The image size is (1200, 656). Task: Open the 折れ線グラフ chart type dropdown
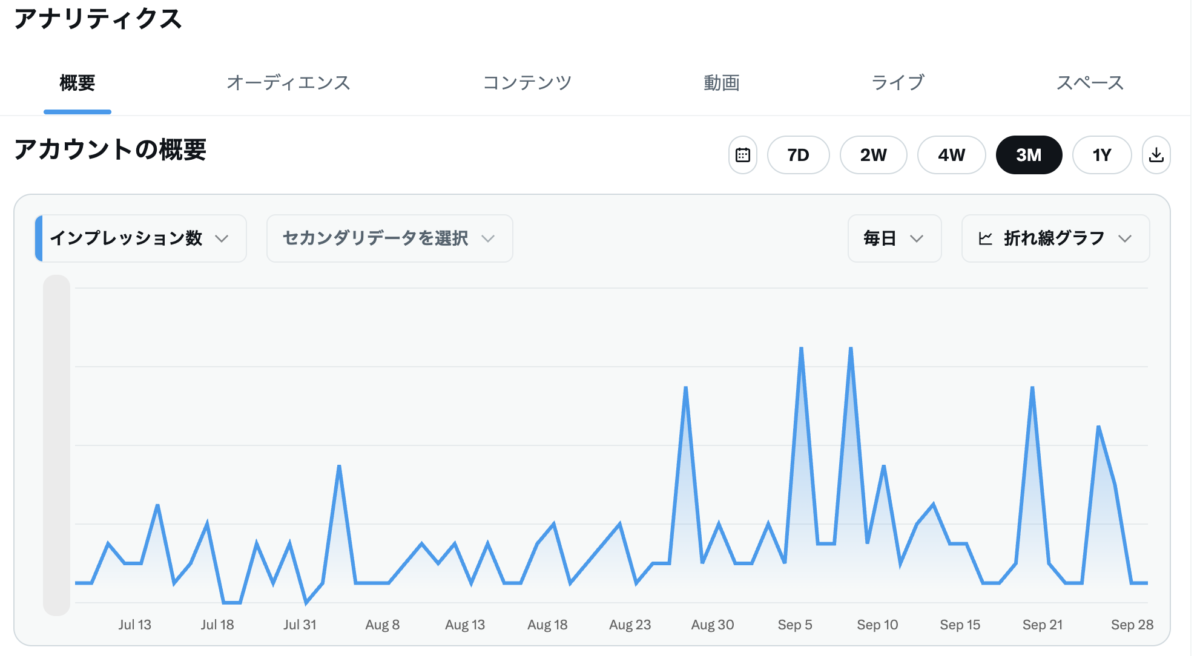pyautogui.click(x=1055, y=238)
